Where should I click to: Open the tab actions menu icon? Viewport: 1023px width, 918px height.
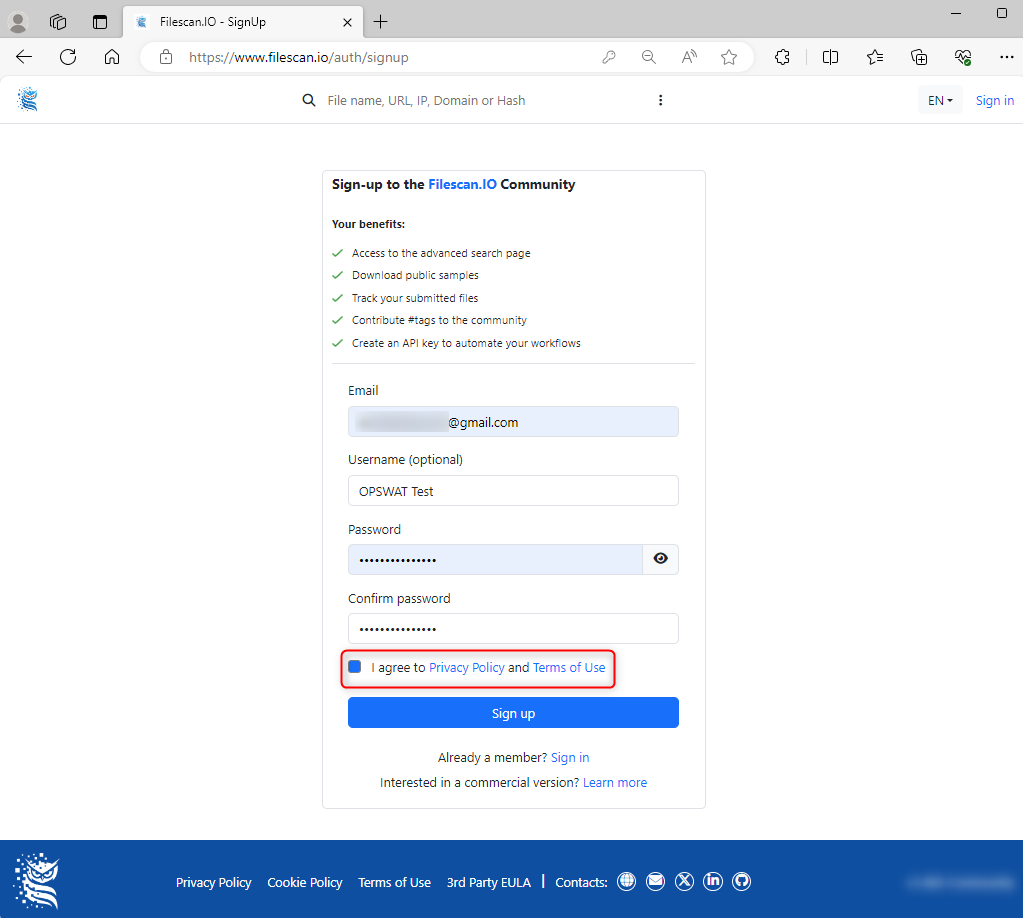(x=100, y=22)
